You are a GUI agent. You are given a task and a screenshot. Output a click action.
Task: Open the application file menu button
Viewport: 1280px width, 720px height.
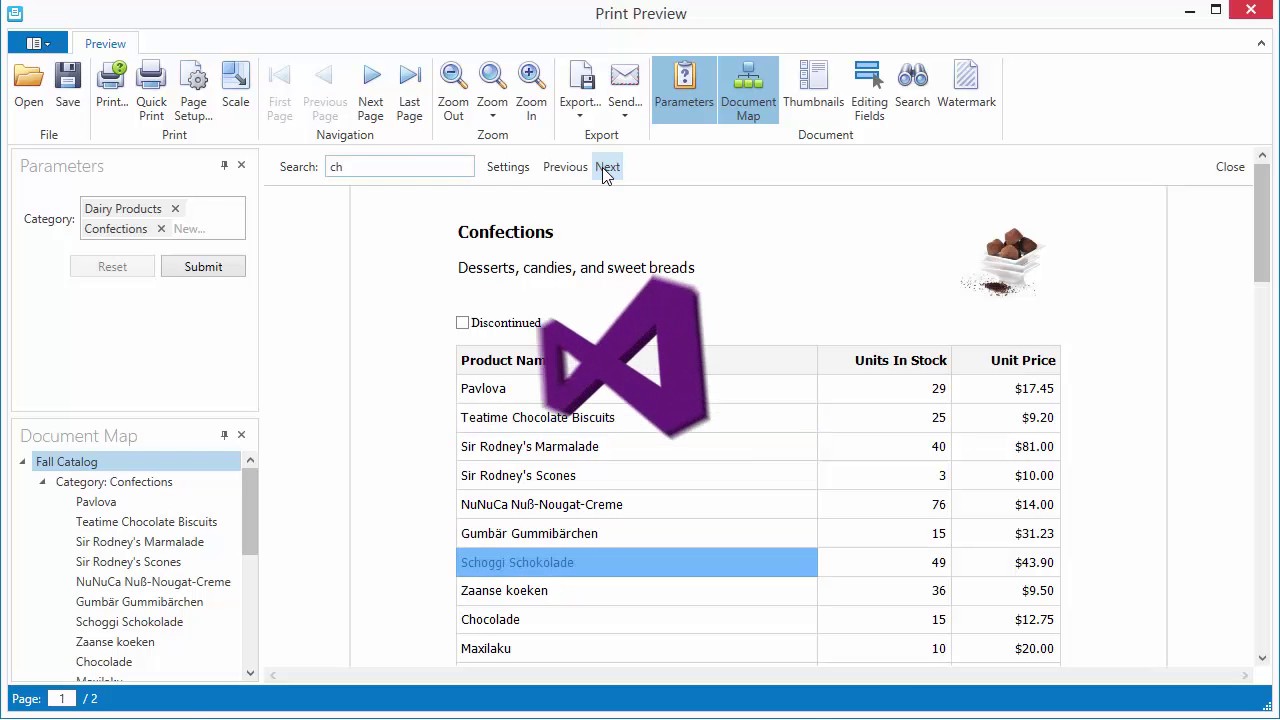(38, 43)
